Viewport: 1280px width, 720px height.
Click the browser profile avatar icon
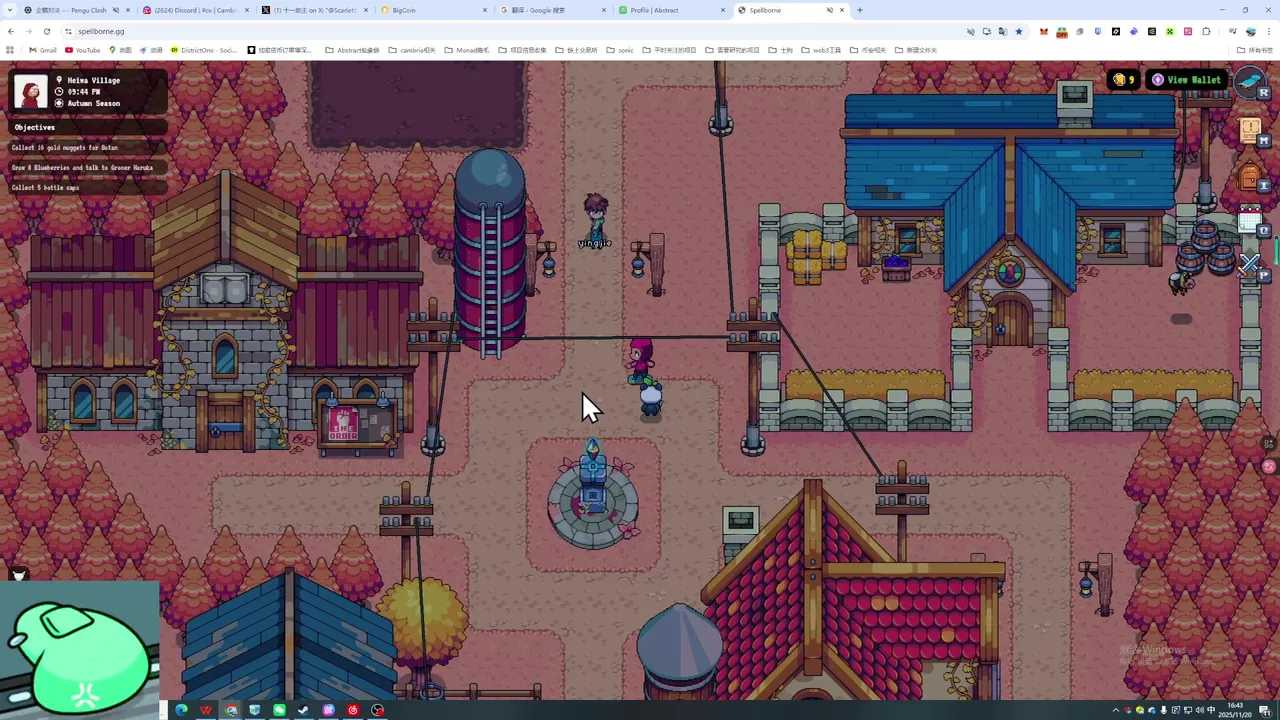[1250, 31]
